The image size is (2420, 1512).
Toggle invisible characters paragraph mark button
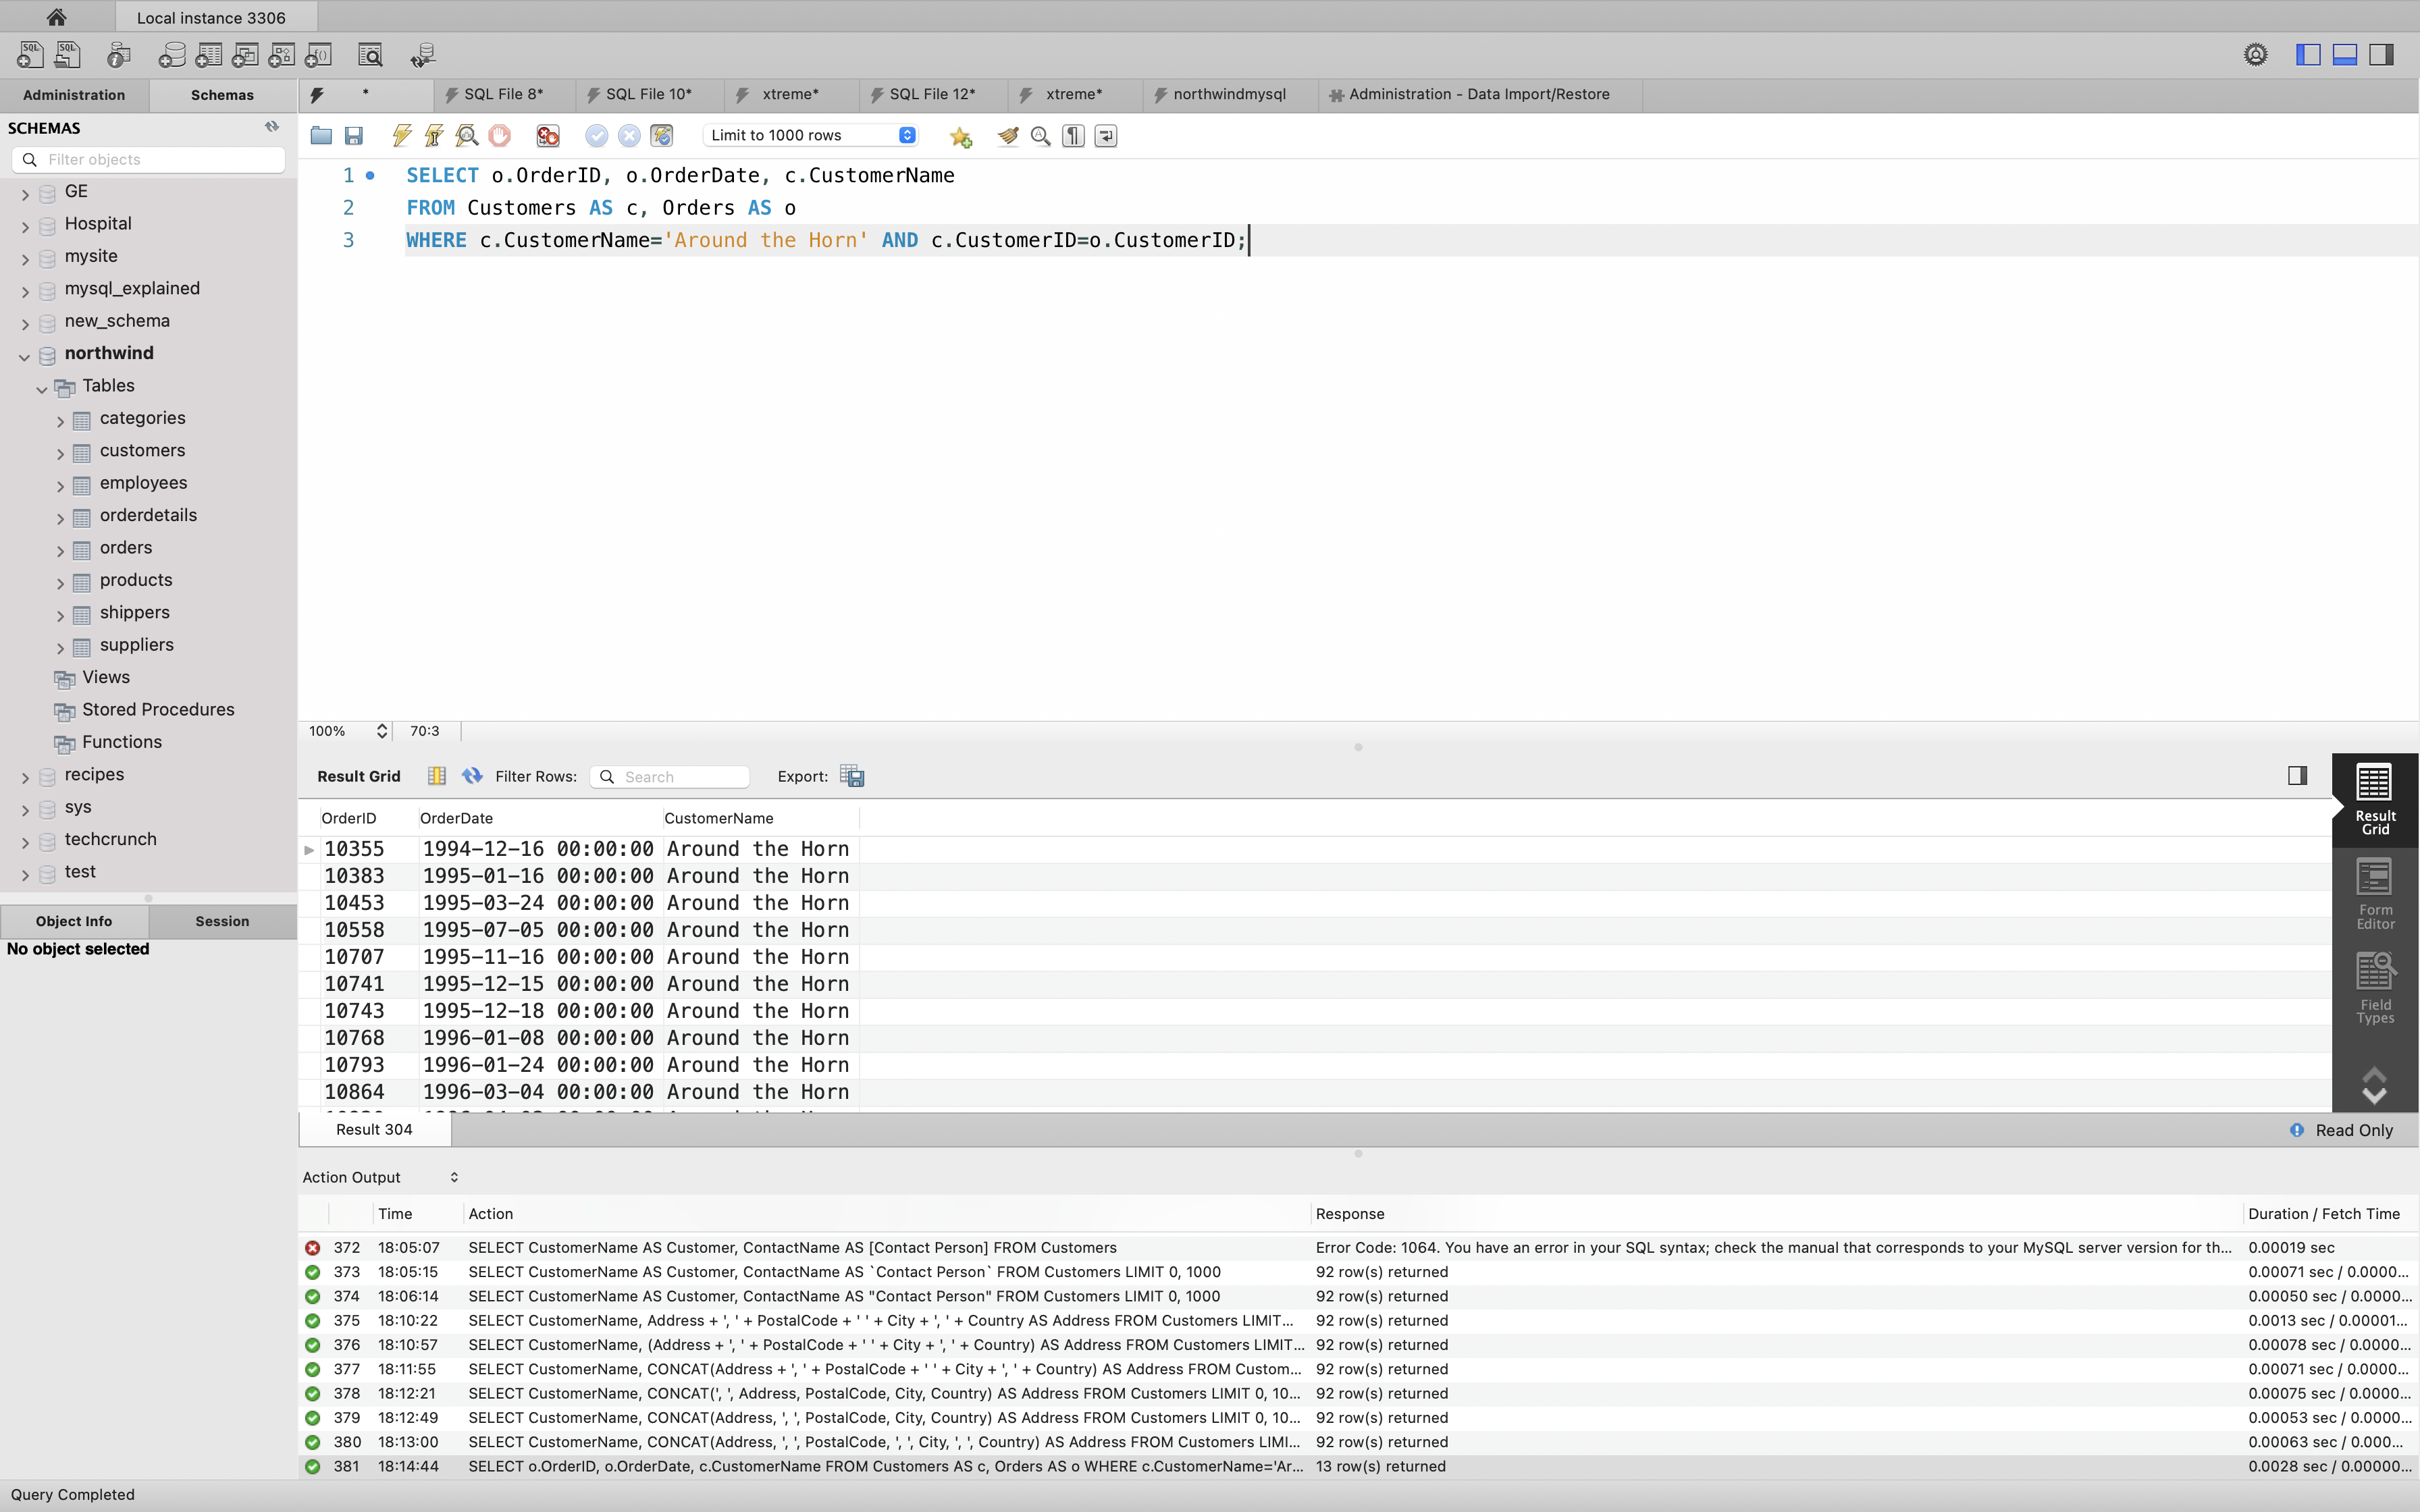(1073, 136)
